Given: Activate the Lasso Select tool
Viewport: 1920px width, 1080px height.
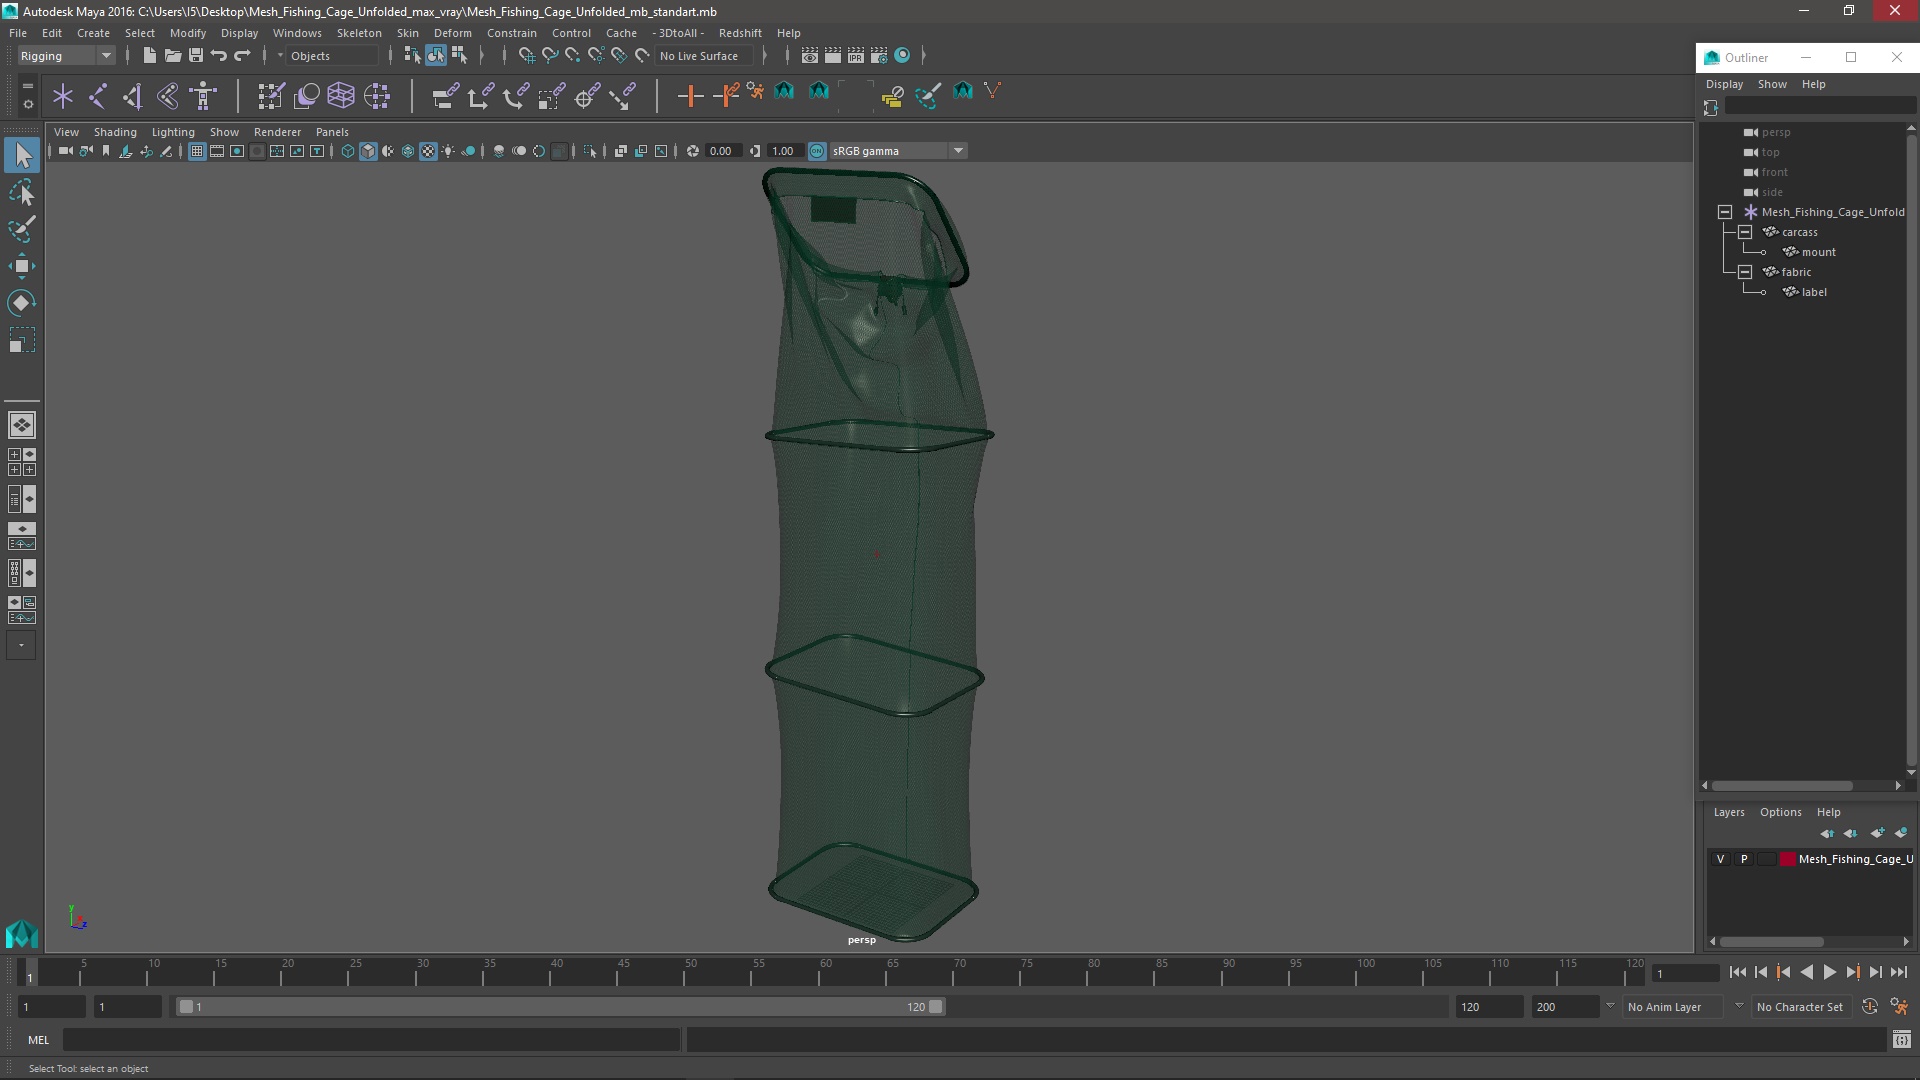Looking at the screenshot, I should (x=22, y=192).
